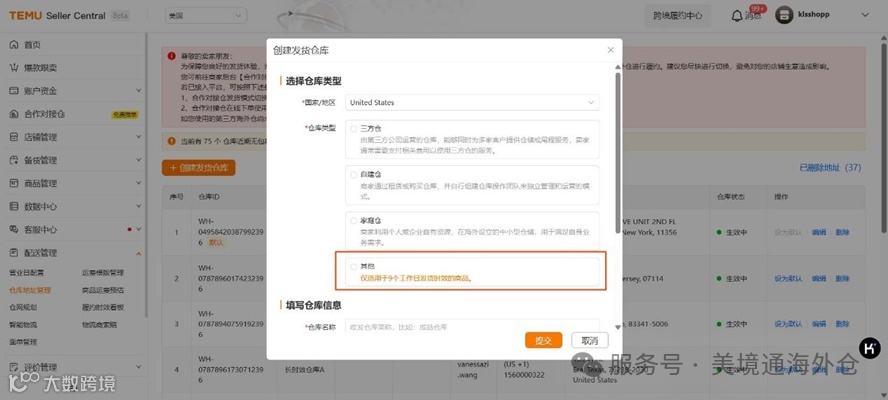Expand the 商品管理 menu chevron
The height and width of the screenshot is (400, 888).
coord(139,184)
